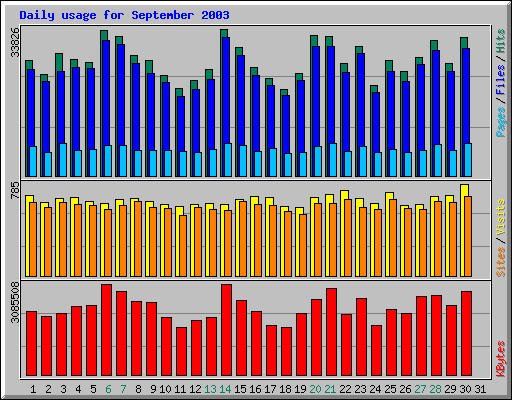Click the blue Files bar for day 24

click(376, 122)
